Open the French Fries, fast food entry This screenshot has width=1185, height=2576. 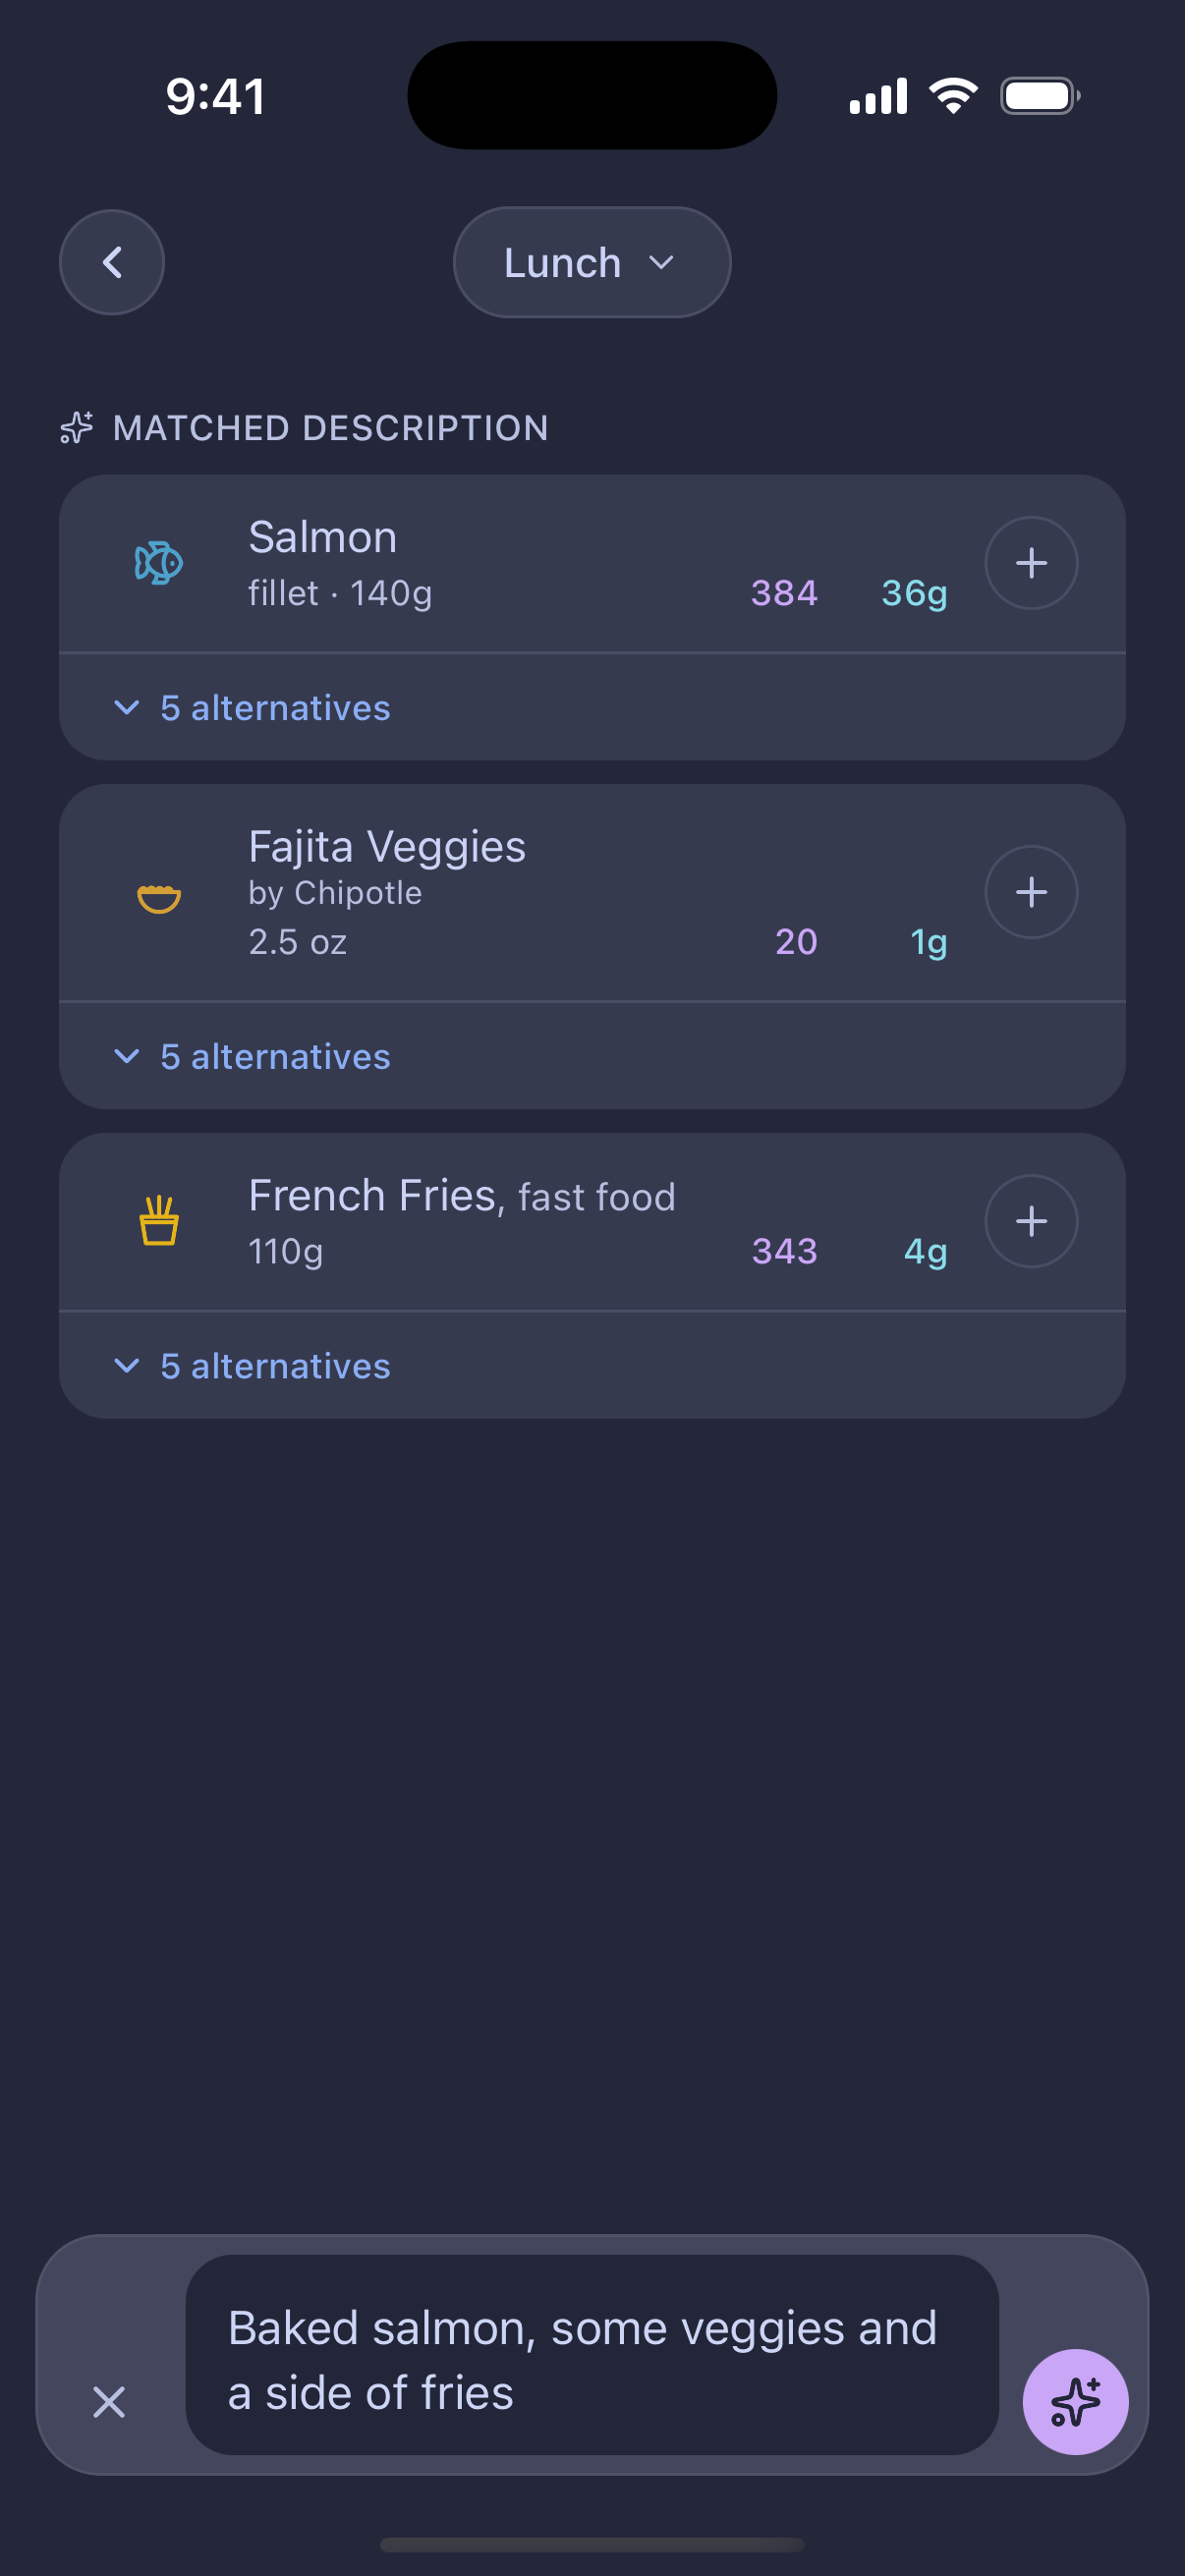point(592,1222)
